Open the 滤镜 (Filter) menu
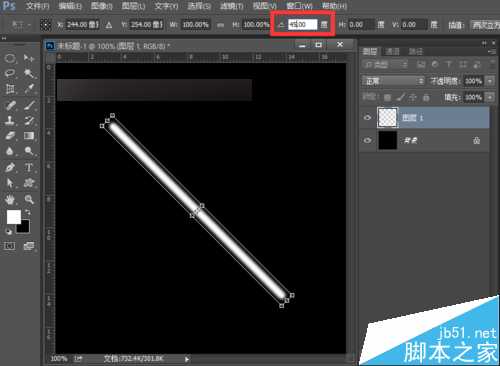 click(x=232, y=6)
